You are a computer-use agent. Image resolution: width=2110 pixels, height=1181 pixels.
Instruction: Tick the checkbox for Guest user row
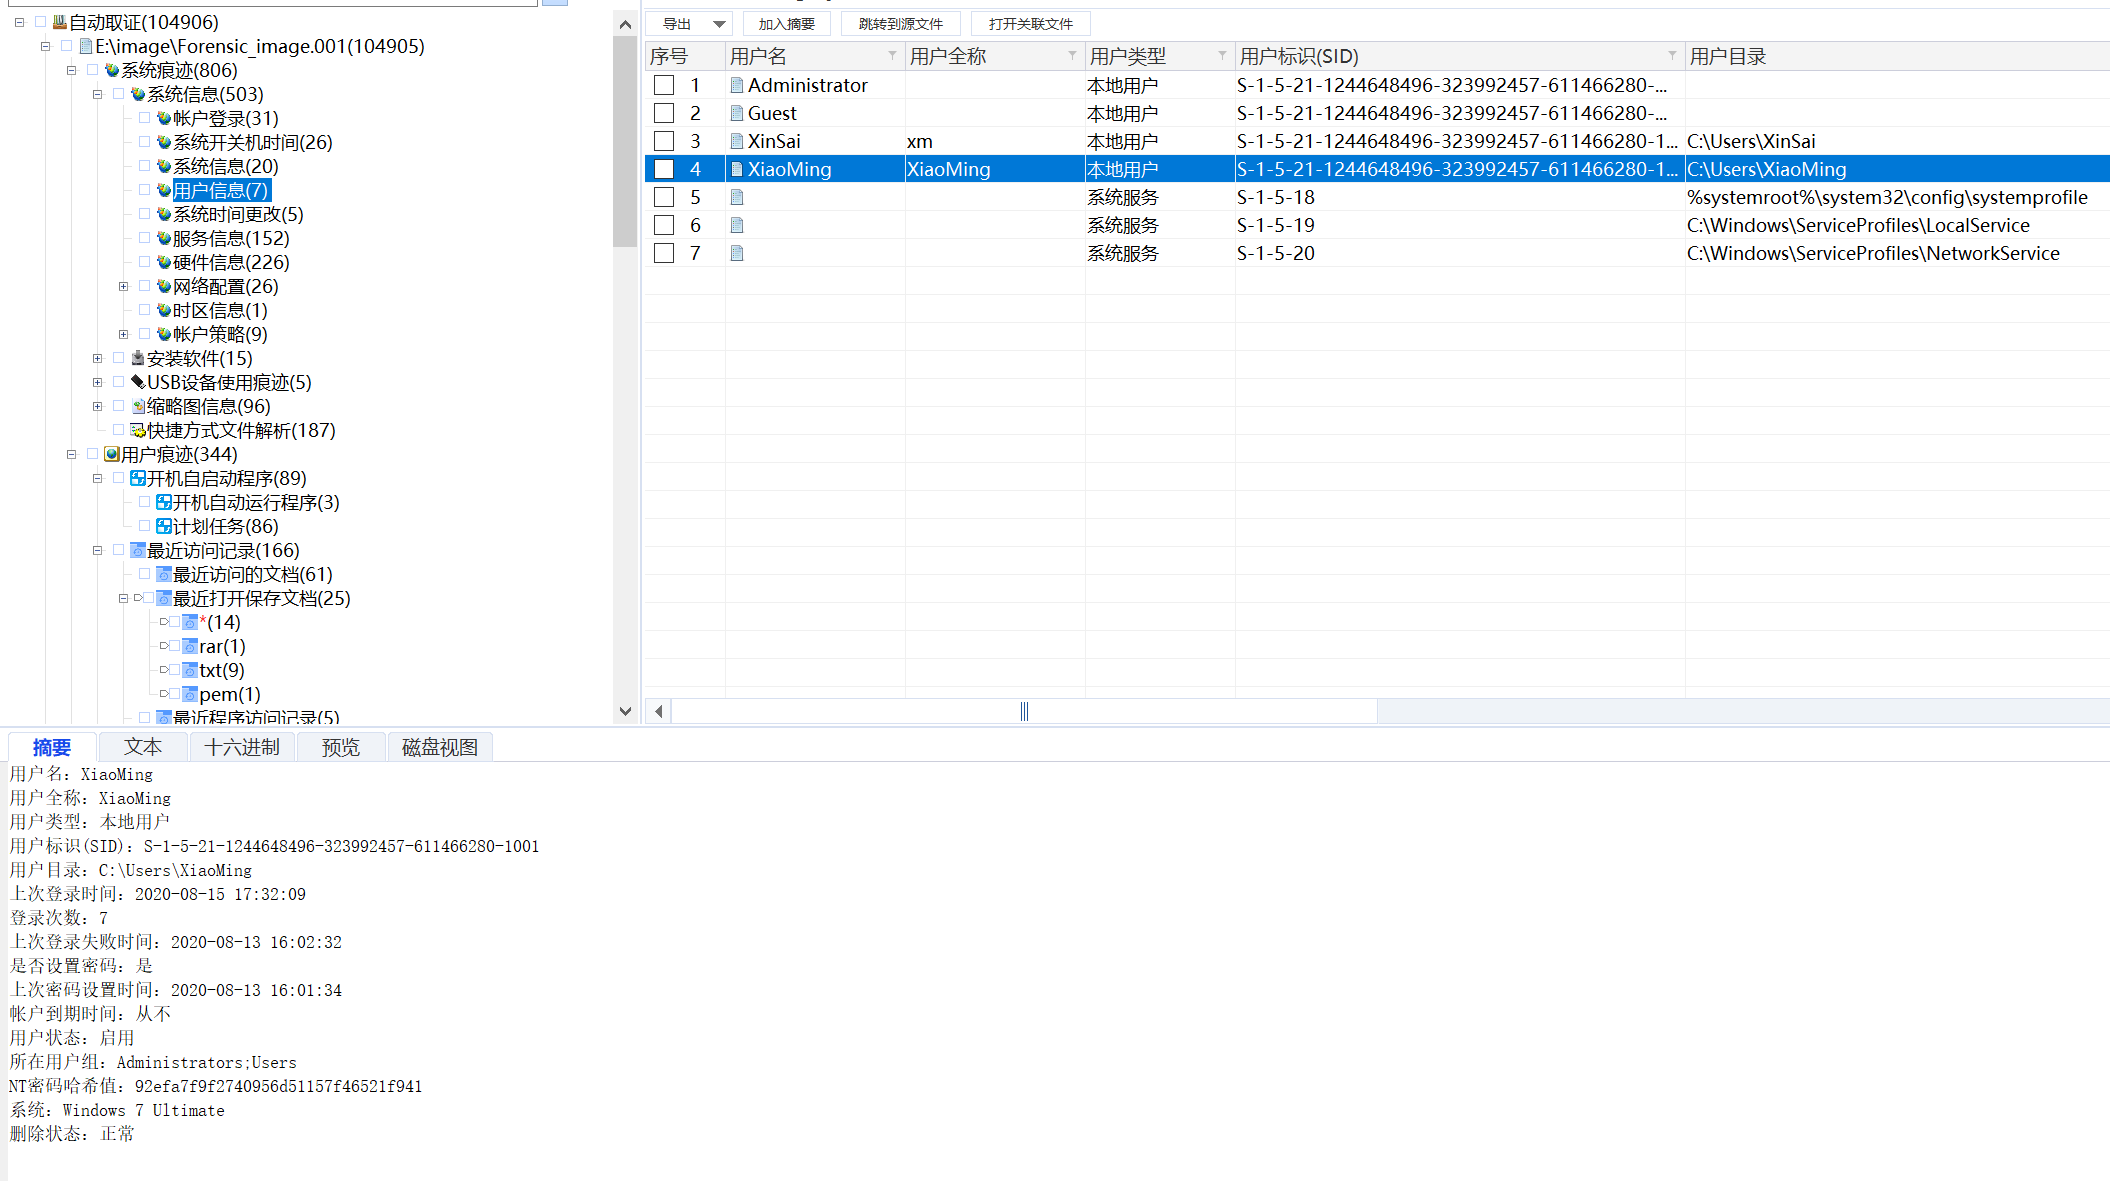tap(664, 113)
